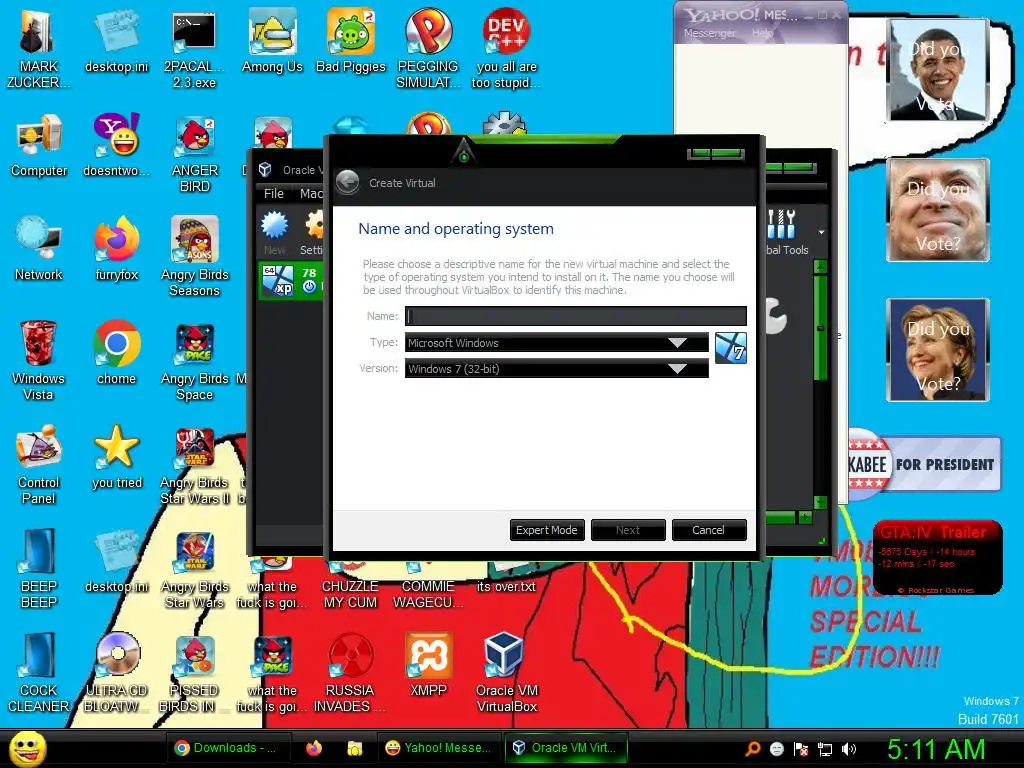The image size is (1024, 768).
Task: Open the Dev C++ 'you all are too stupid' icon
Action: point(506,48)
